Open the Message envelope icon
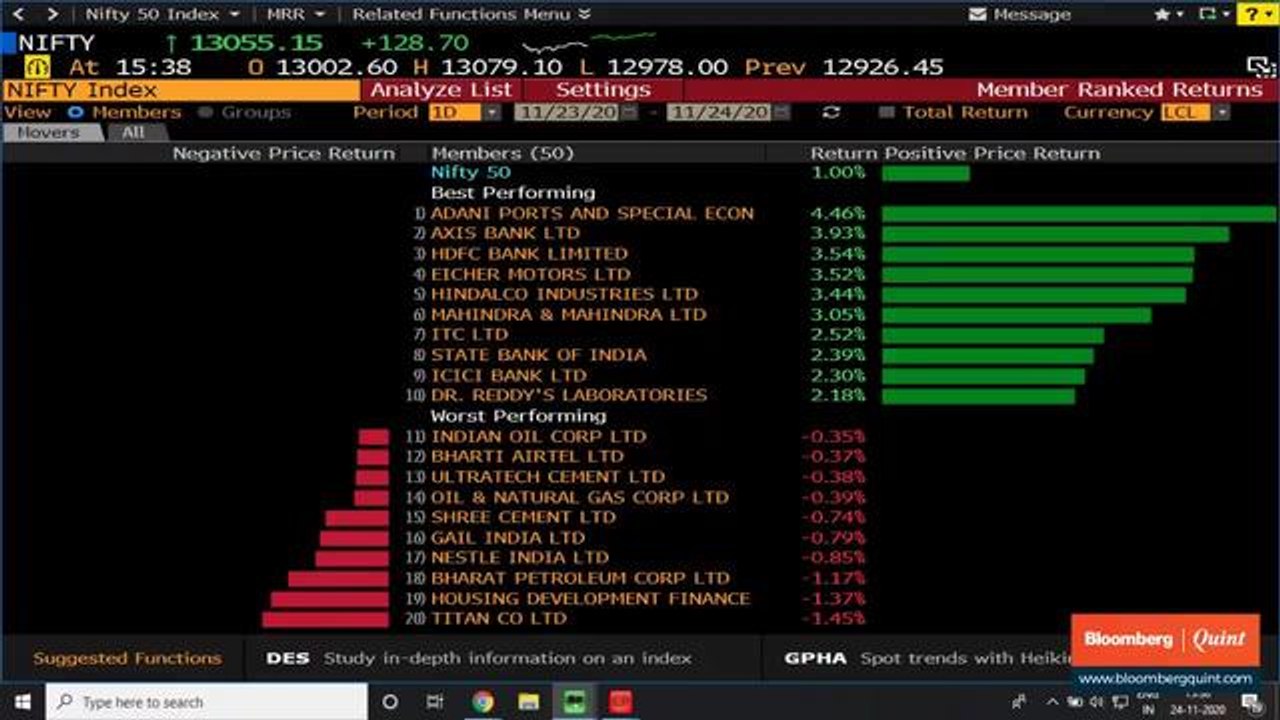The image size is (1280, 720). (978, 14)
